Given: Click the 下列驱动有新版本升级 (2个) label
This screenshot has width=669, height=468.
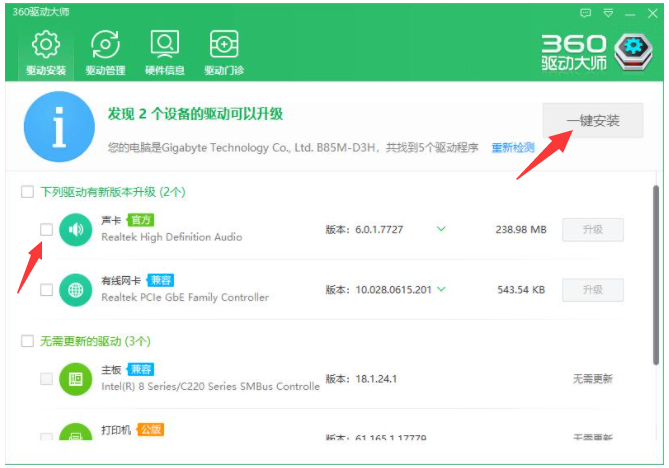Looking at the screenshot, I should coord(113,192).
